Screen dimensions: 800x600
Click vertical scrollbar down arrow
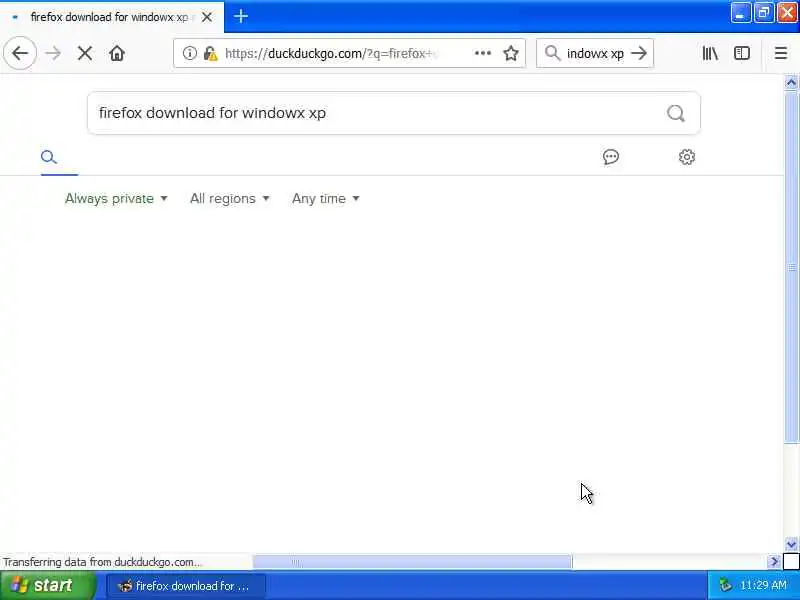click(791, 544)
